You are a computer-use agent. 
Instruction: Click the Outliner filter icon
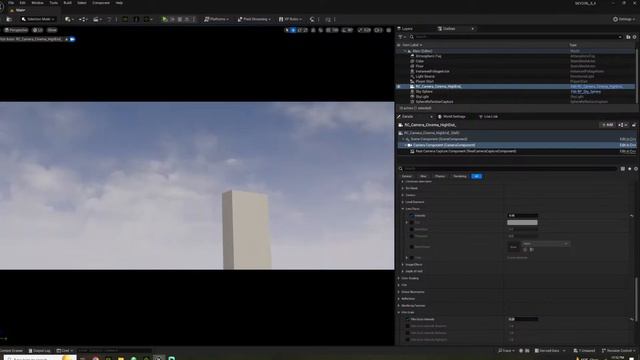coord(401,37)
